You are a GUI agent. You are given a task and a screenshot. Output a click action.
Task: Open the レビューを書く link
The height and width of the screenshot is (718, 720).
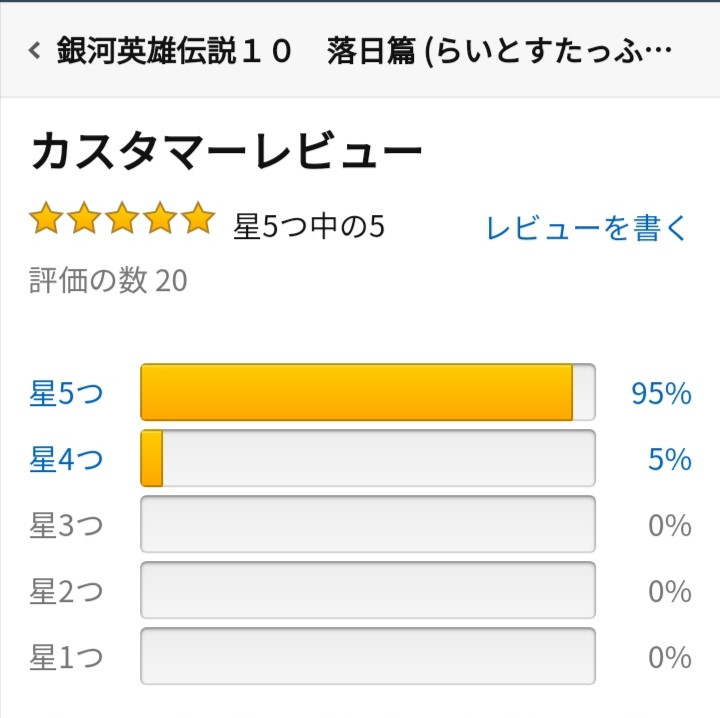point(588,228)
